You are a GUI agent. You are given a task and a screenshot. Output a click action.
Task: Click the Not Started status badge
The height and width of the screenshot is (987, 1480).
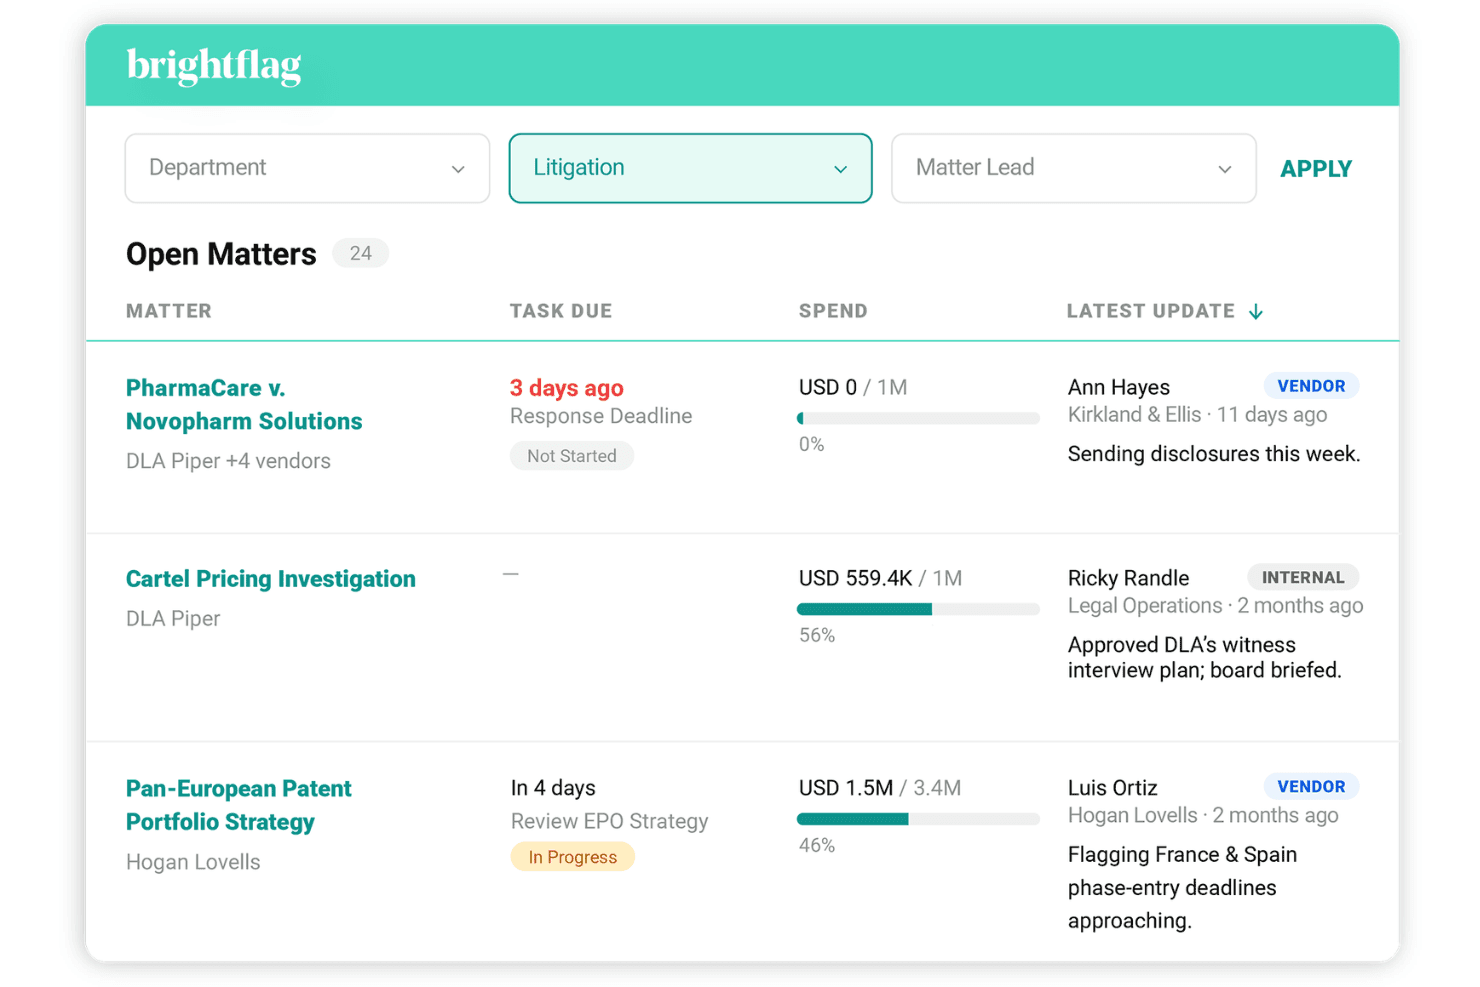[572, 456]
